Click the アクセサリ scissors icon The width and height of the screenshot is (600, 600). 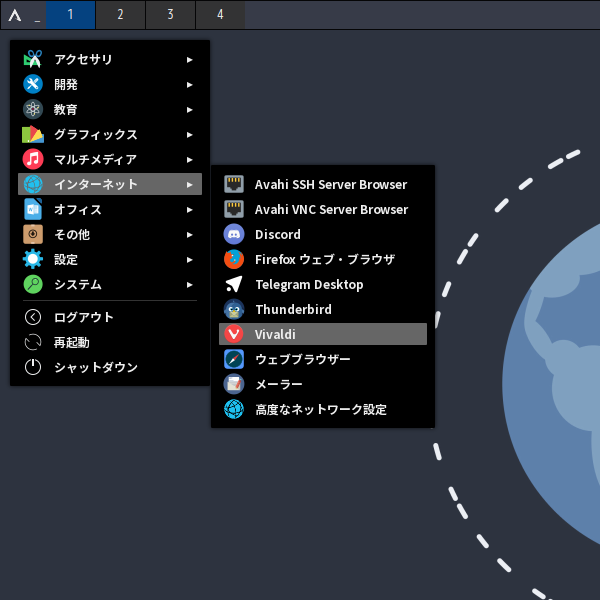click(x=33, y=59)
